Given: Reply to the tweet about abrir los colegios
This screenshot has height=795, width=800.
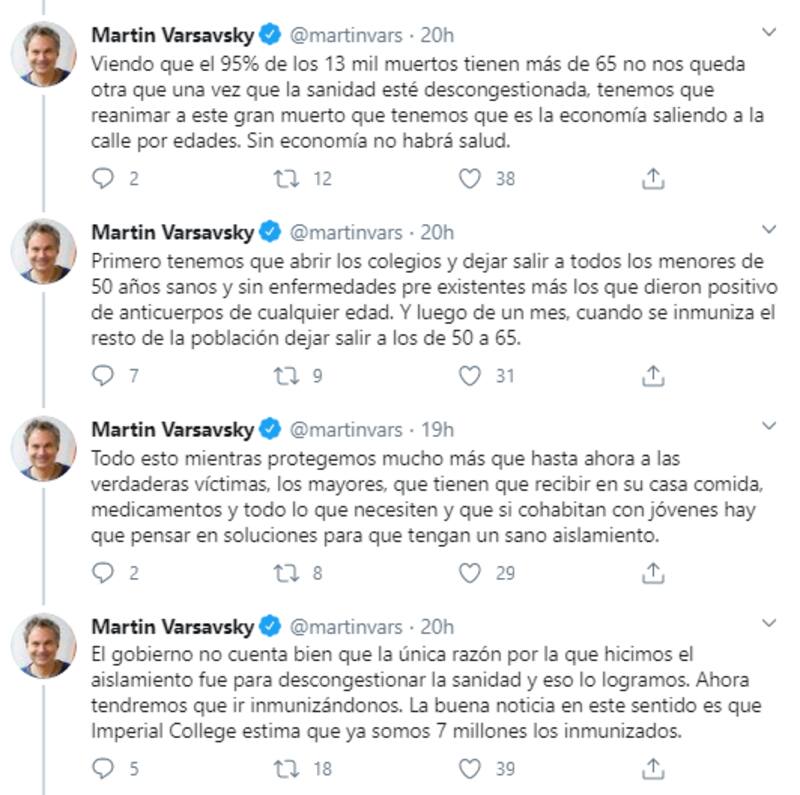Looking at the screenshot, I should [104, 376].
